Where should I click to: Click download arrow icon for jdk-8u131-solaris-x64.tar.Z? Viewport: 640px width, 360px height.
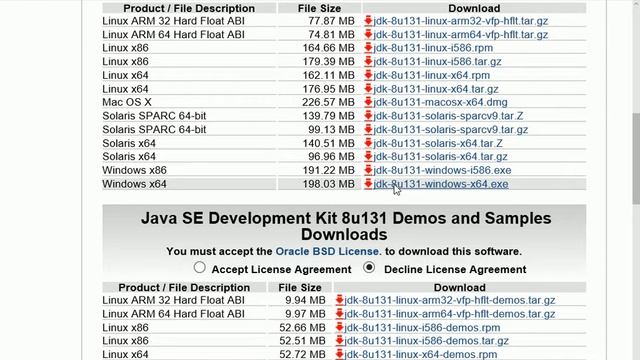(368, 143)
